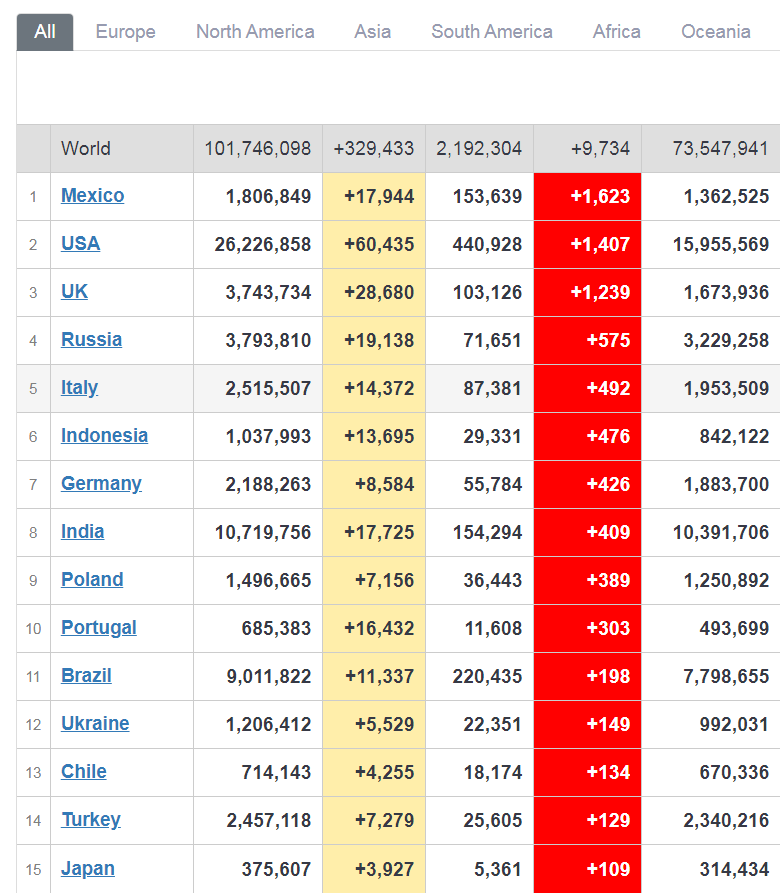
Task: Click Mexico's red +1,623 new deaths cell
Action: 587,196
